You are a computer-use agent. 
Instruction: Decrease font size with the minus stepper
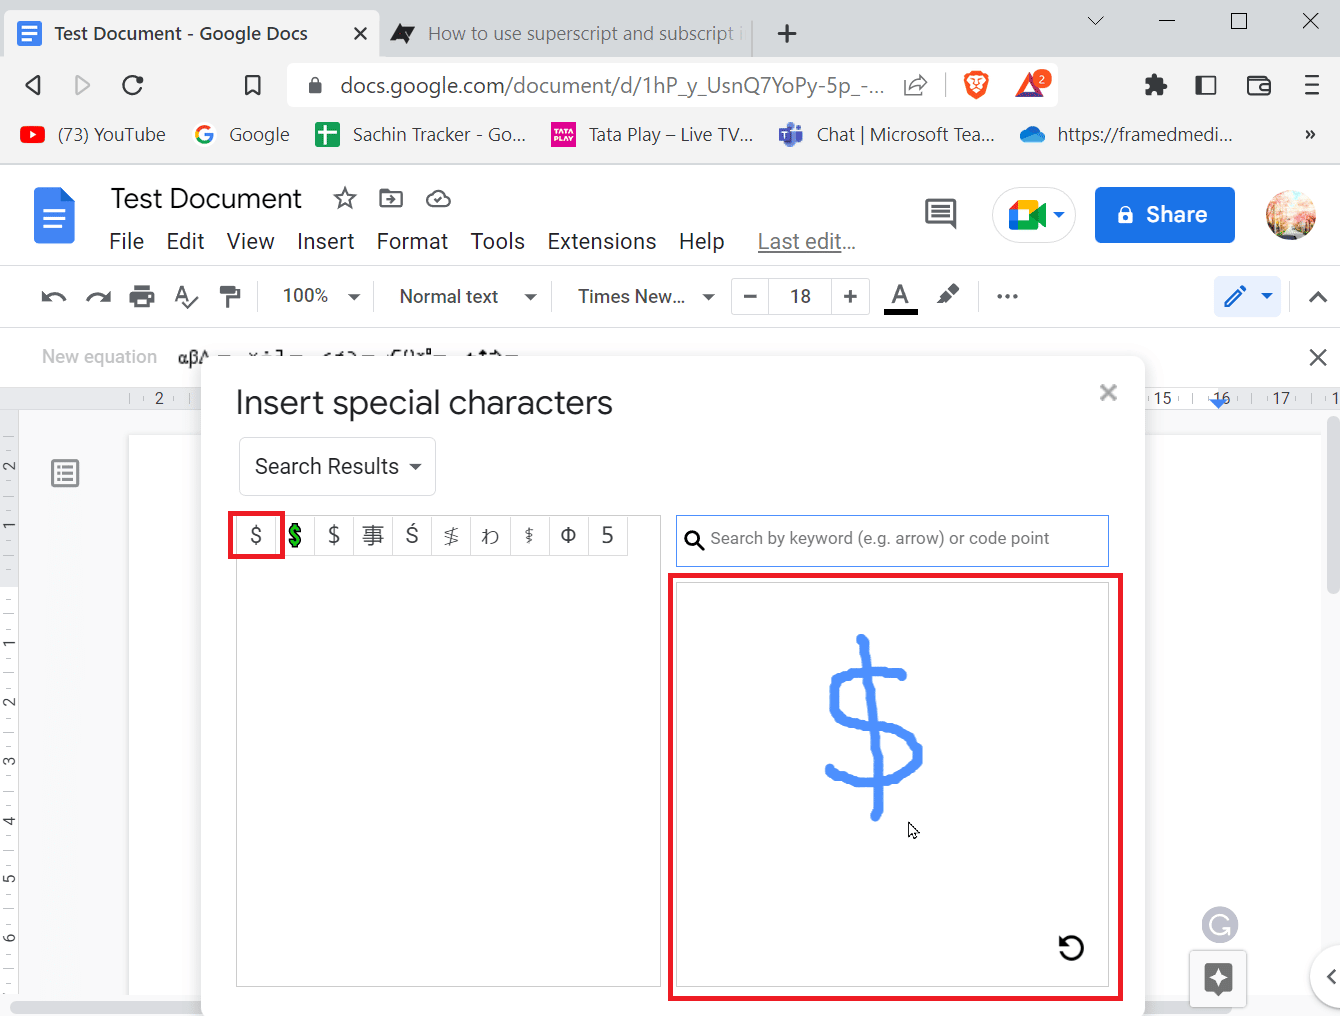pos(750,296)
